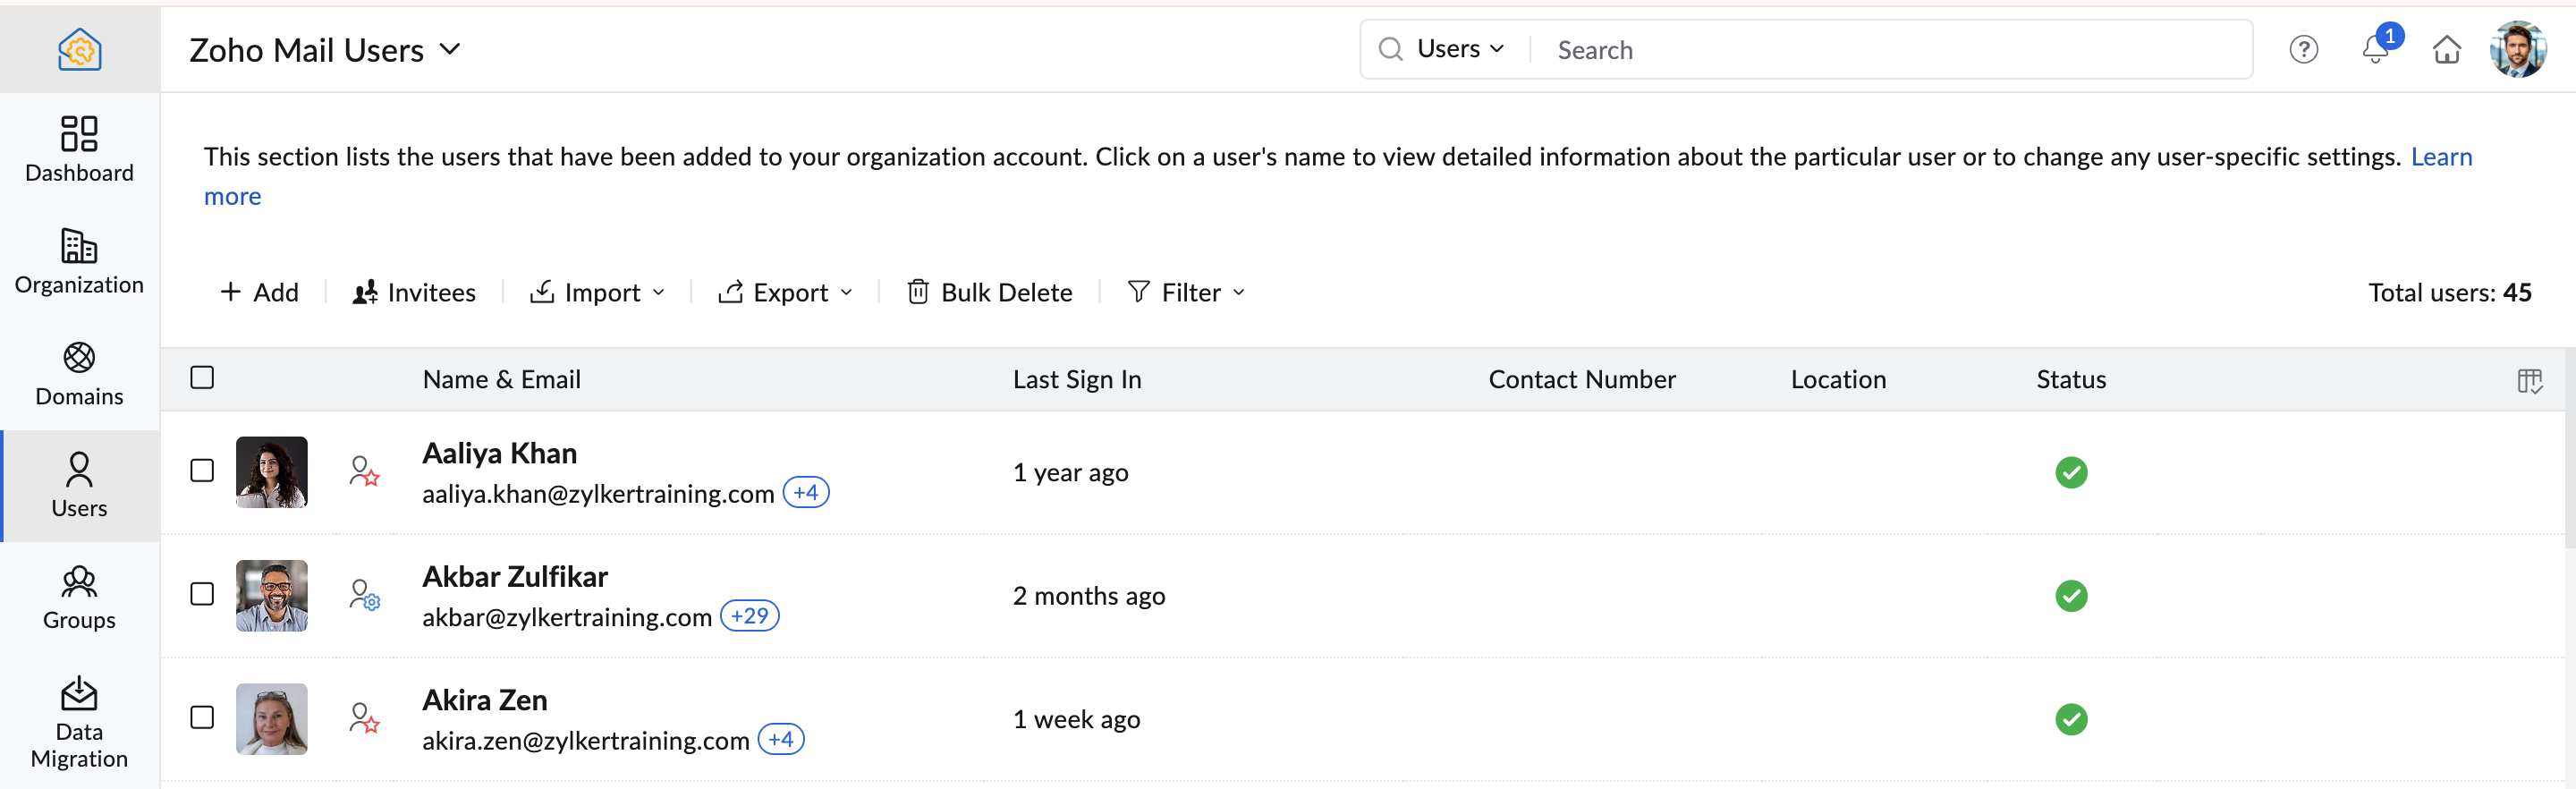
Task: Click Akbar Zulfikar's admin role icon
Action: tap(364, 596)
